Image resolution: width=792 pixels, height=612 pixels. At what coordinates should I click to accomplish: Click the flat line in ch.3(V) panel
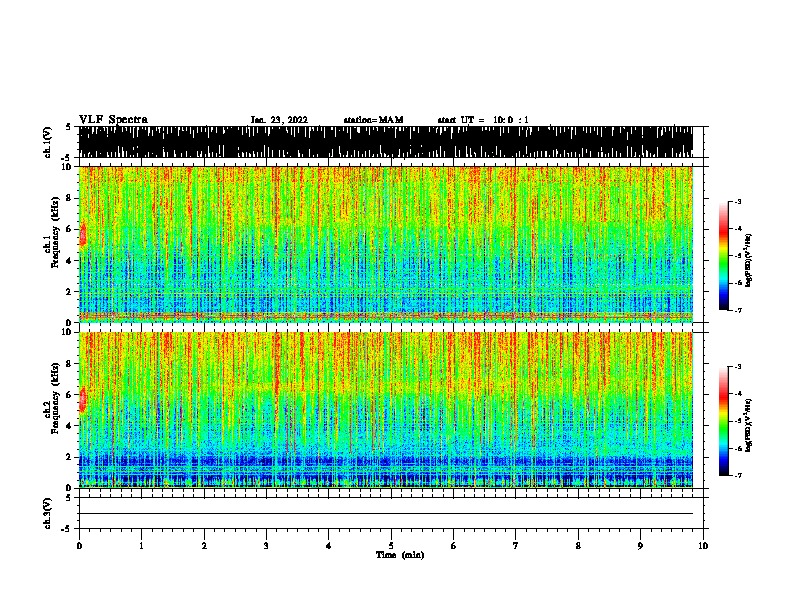click(x=386, y=514)
